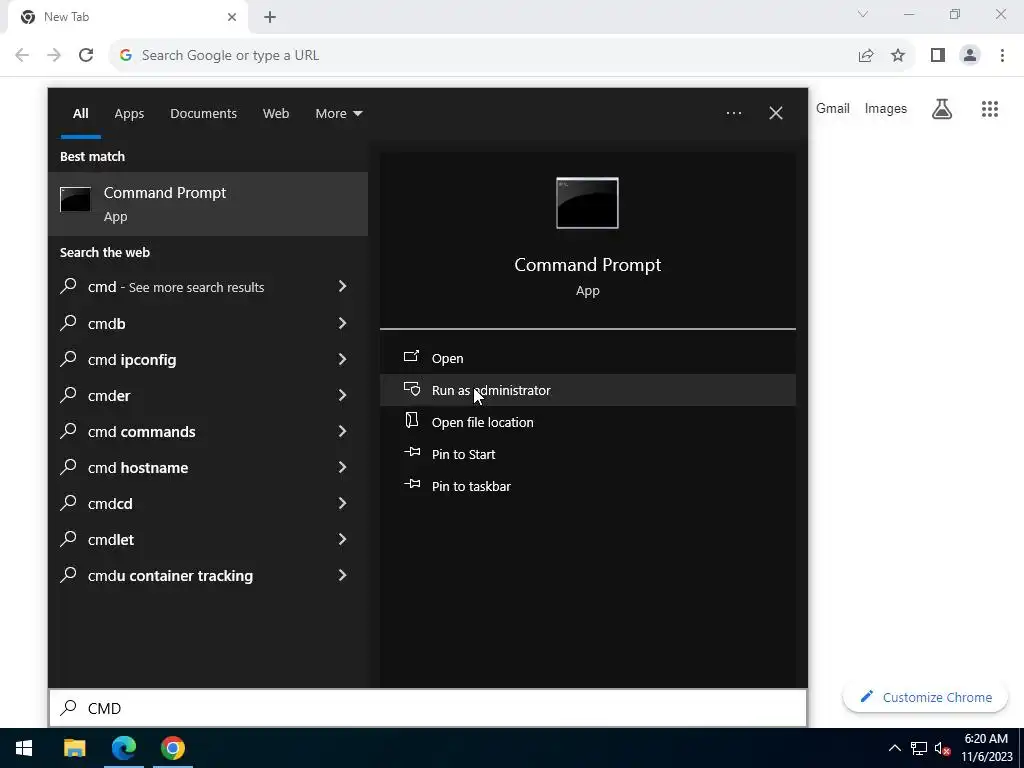Choose Pin to taskbar
Viewport: 1024px width, 768px height.
click(x=587, y=486)
